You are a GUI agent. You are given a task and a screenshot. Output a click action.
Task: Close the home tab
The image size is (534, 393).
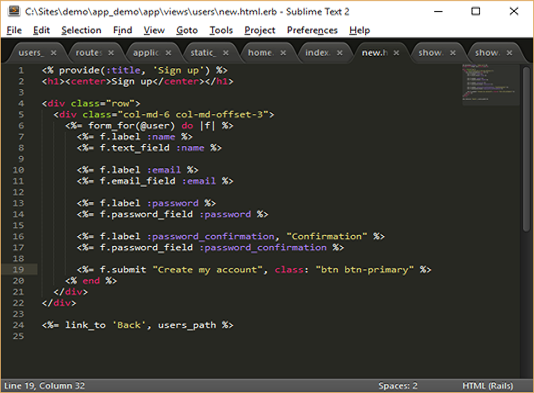point(283,53)
